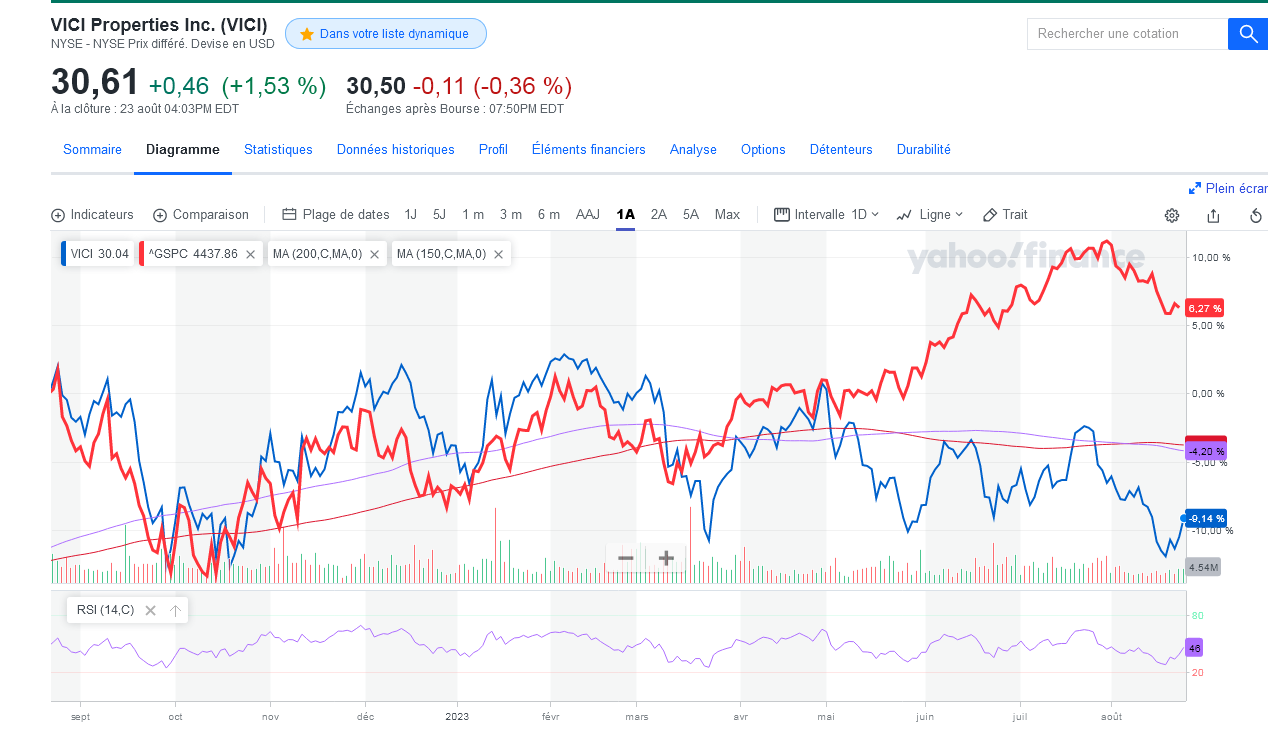
Task: Open the Données historiques tab
Action: click(x=395, y=150)
